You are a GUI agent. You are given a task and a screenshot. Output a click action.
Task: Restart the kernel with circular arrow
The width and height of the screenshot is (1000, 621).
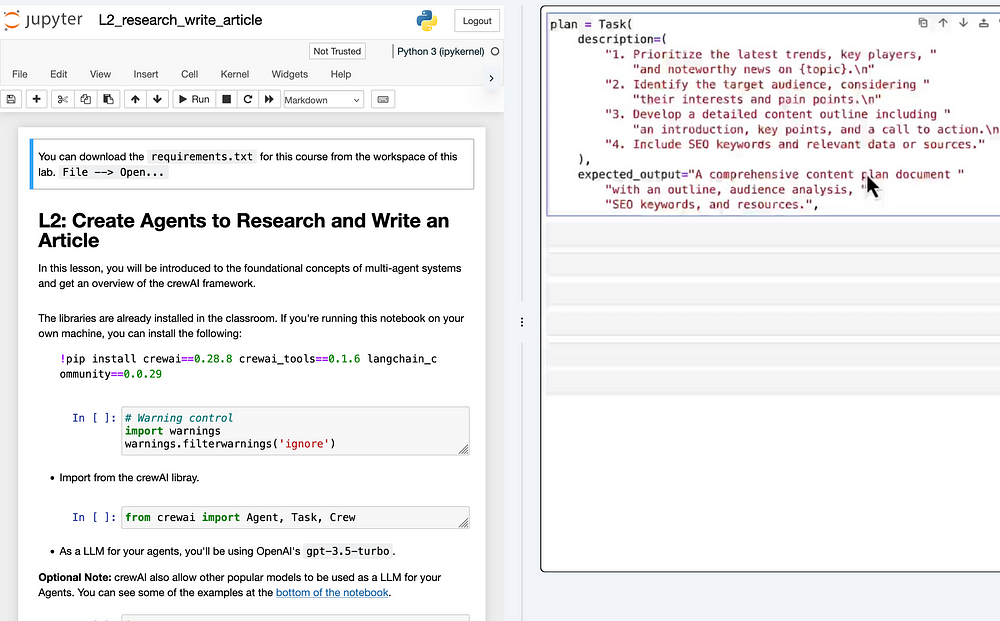248,99
